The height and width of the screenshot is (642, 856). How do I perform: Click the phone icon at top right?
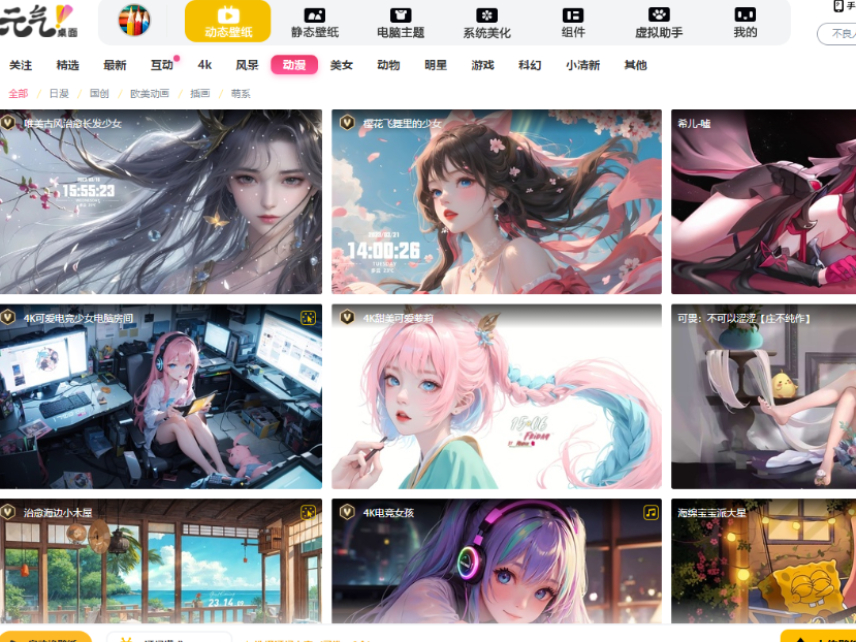839,6
